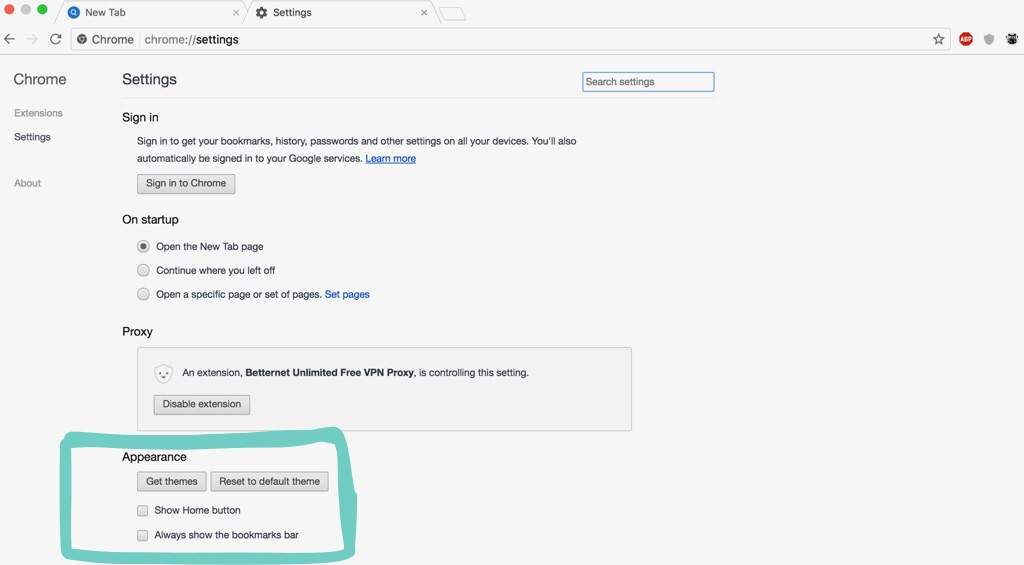Open the Set pages link

(347, 295)
